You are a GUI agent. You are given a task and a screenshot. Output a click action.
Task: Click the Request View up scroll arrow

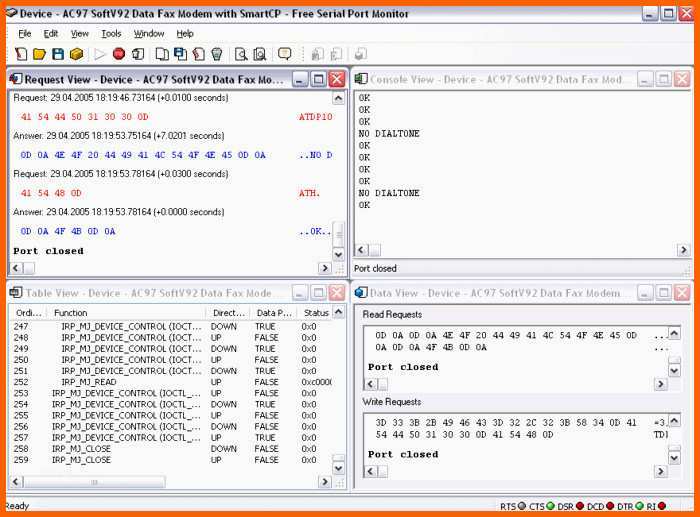click(338, 98)
